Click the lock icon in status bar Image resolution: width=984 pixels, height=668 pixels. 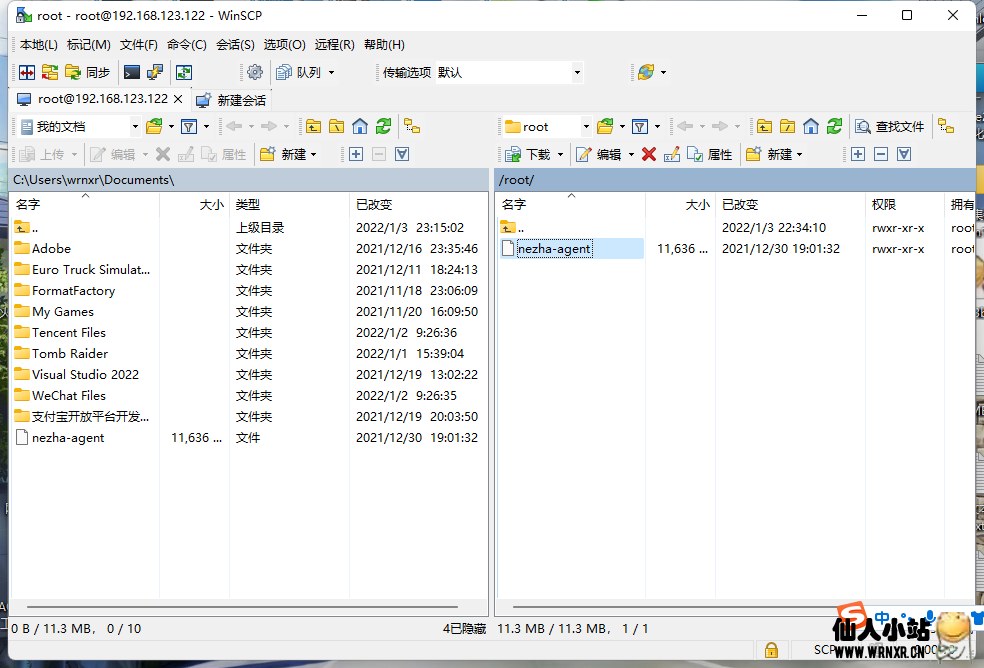771,650
